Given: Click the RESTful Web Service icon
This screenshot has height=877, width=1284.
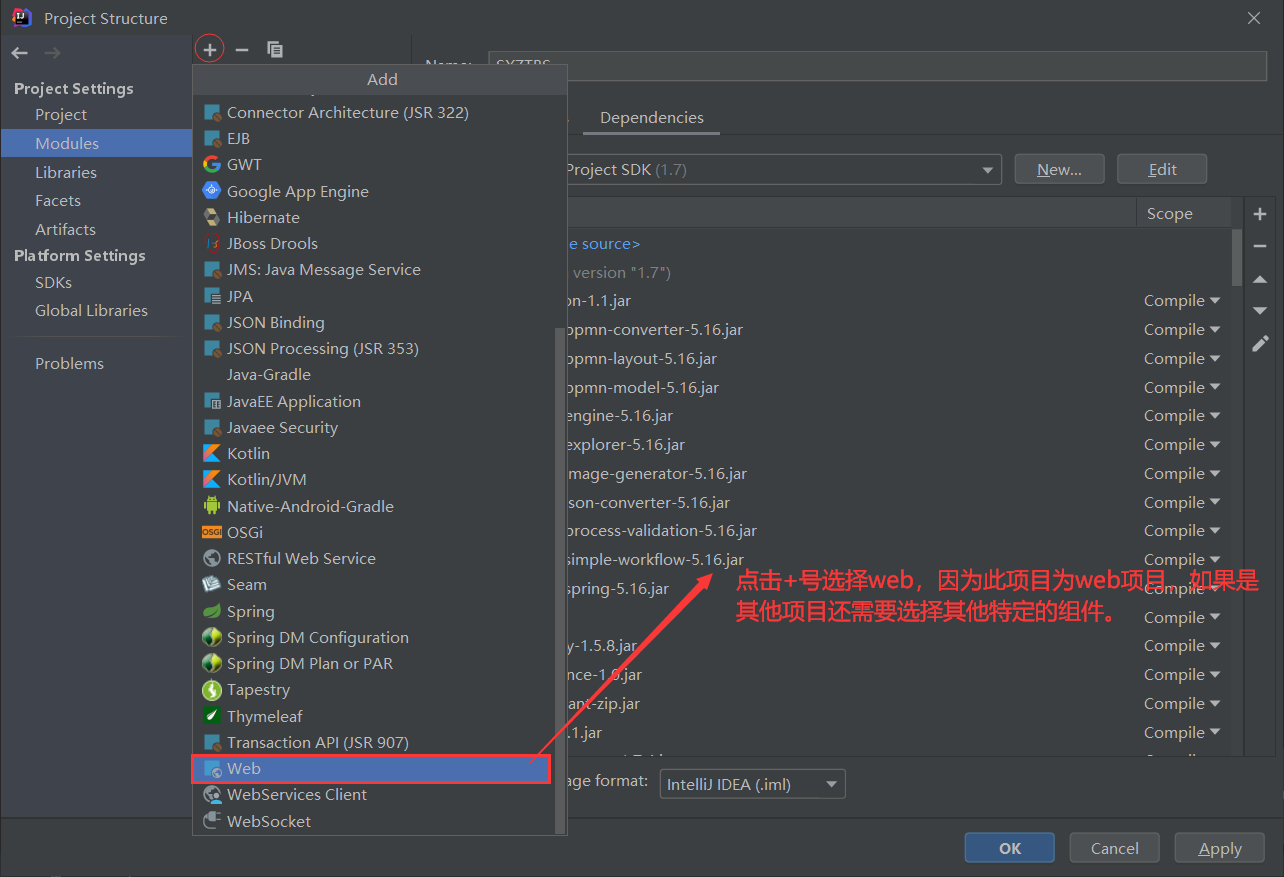Looking at the screenshot, I should click(x=212, y=558).
